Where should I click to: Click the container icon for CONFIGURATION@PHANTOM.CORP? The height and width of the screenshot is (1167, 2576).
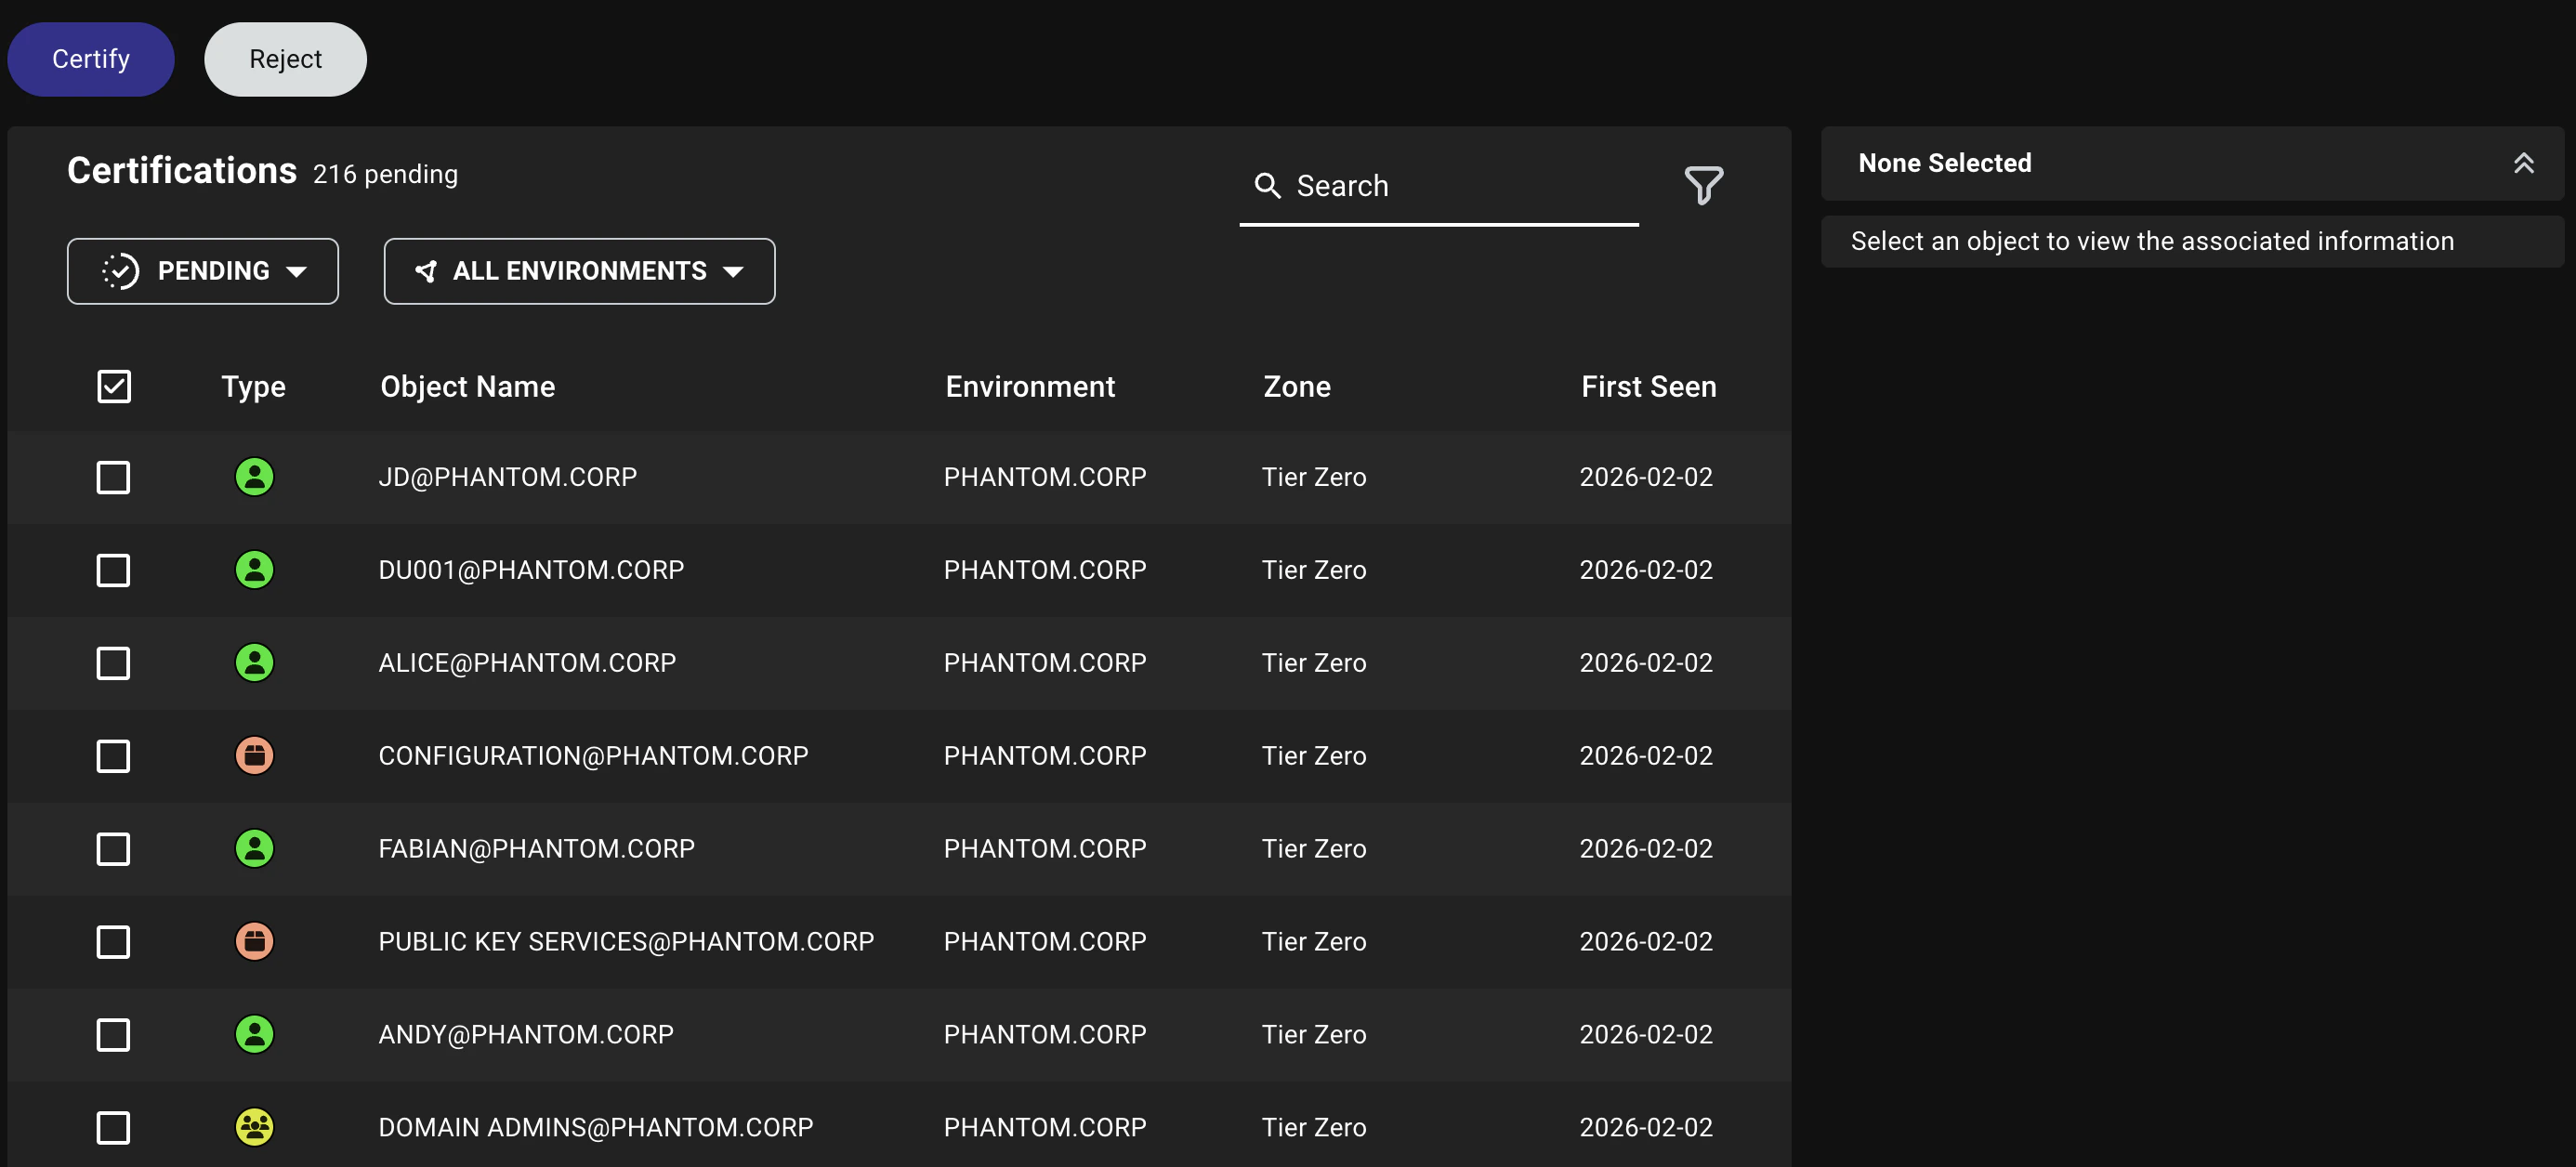click(x=255, y=756)
